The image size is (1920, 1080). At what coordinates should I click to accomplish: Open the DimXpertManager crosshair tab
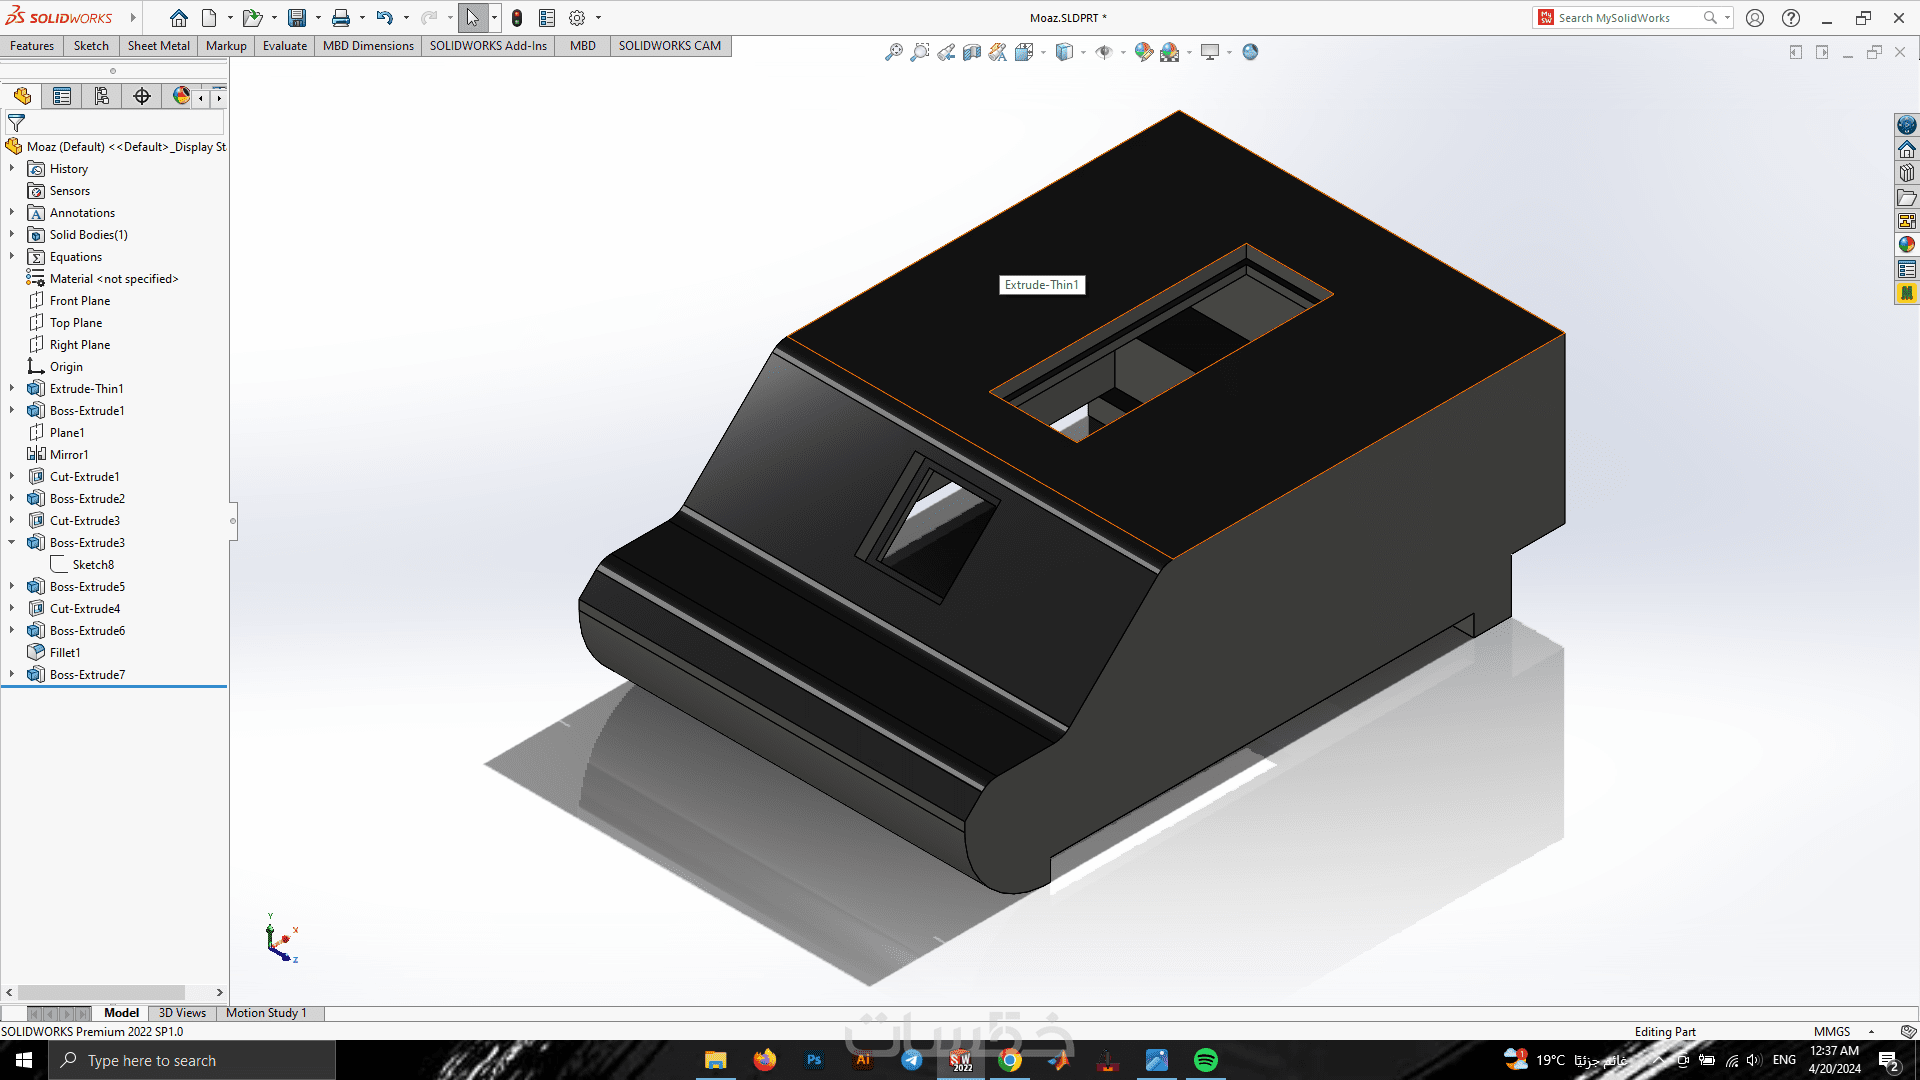click(x=142, y=96)
